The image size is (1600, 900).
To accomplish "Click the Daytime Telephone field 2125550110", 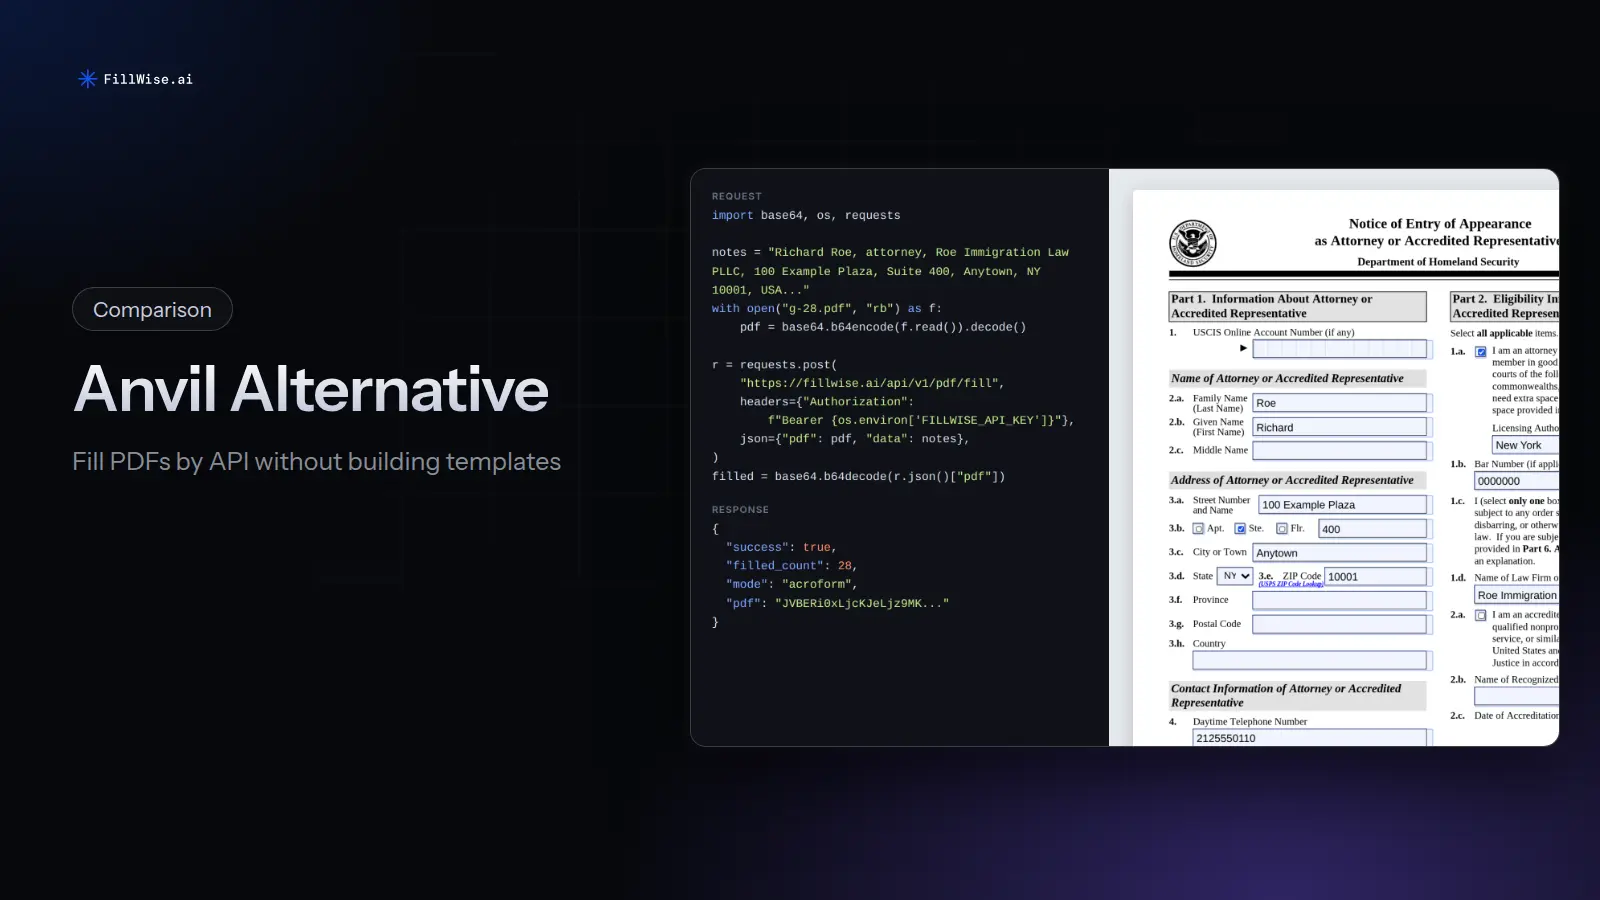I will [x=1310, y=738].
